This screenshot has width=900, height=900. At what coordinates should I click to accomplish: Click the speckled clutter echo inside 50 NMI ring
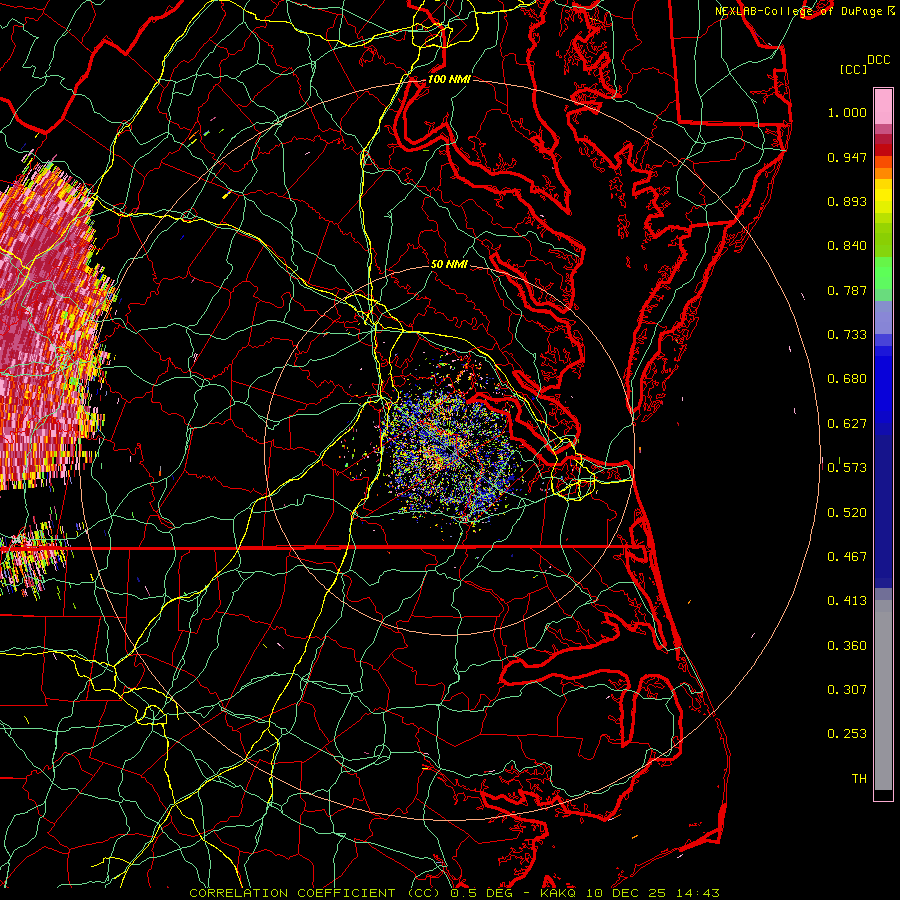click(451, 453)
